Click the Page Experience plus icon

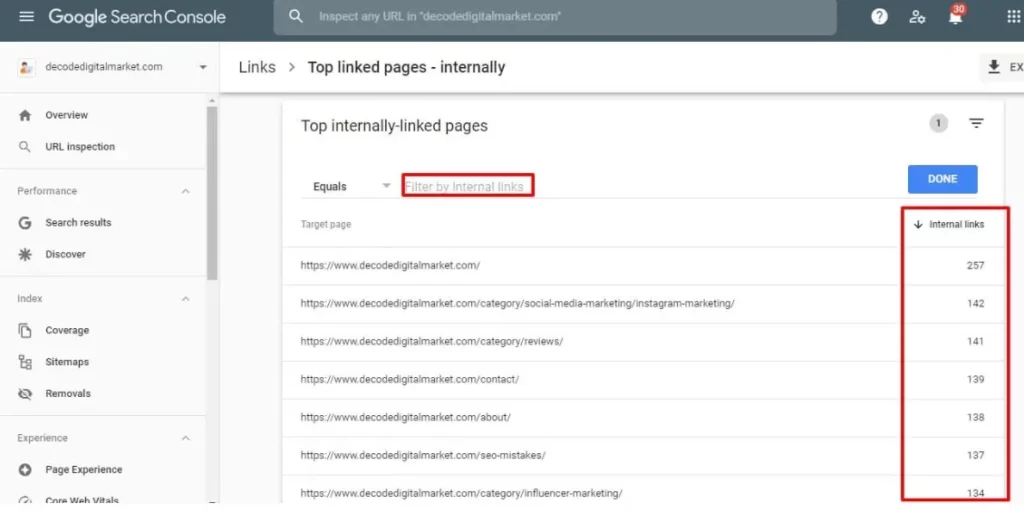25,469
